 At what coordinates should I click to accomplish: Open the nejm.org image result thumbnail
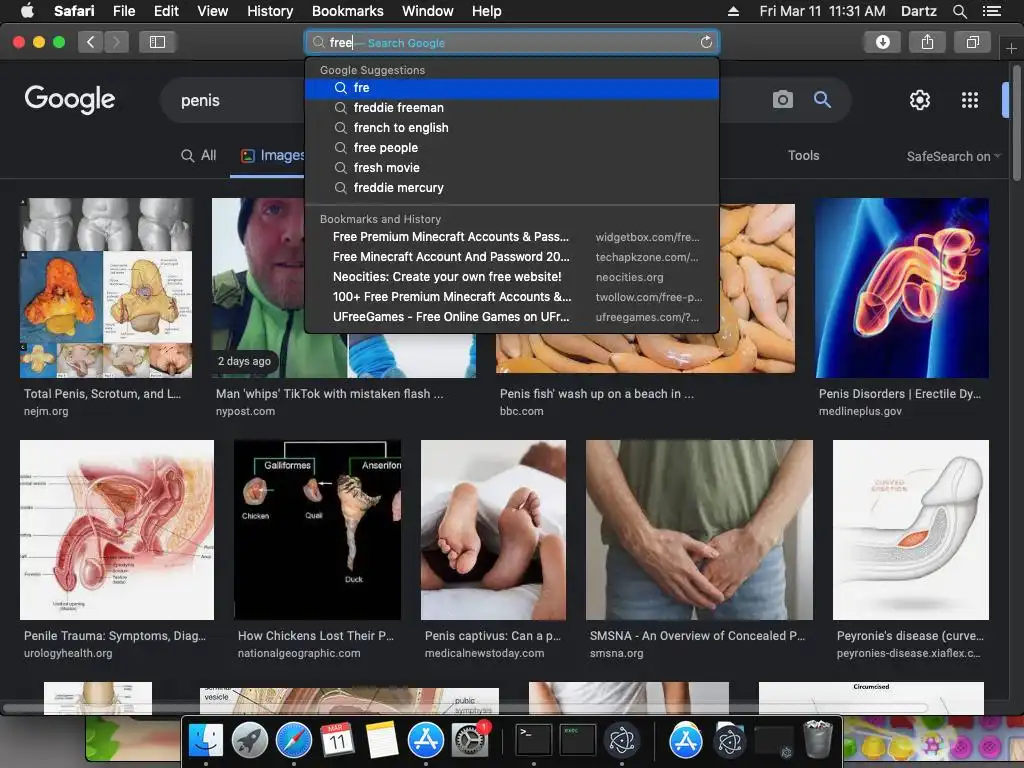[106, 288]
